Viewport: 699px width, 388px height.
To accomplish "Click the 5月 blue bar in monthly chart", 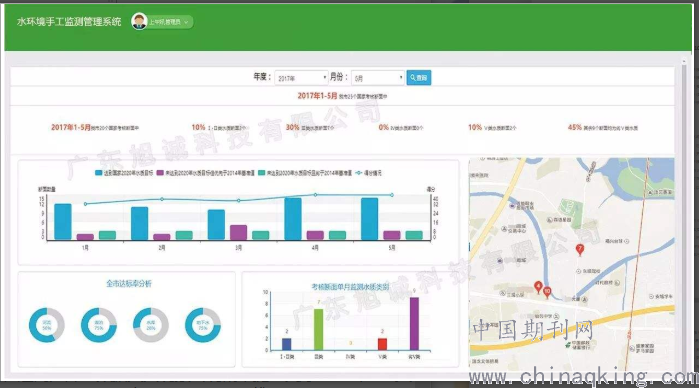I will [370, 219].
